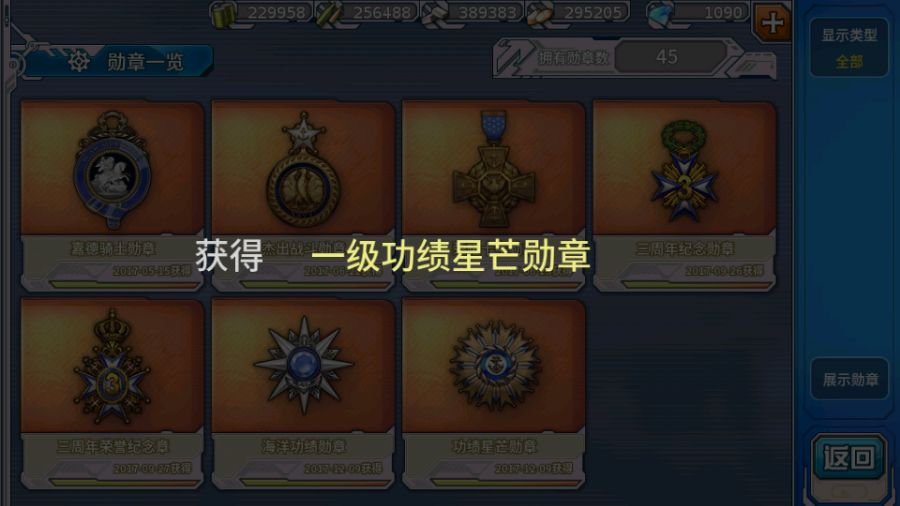Click the progress bar under 嘉德骑士勋章
Viewport: 900px width, 506px height.
click(x=124, y=284)
